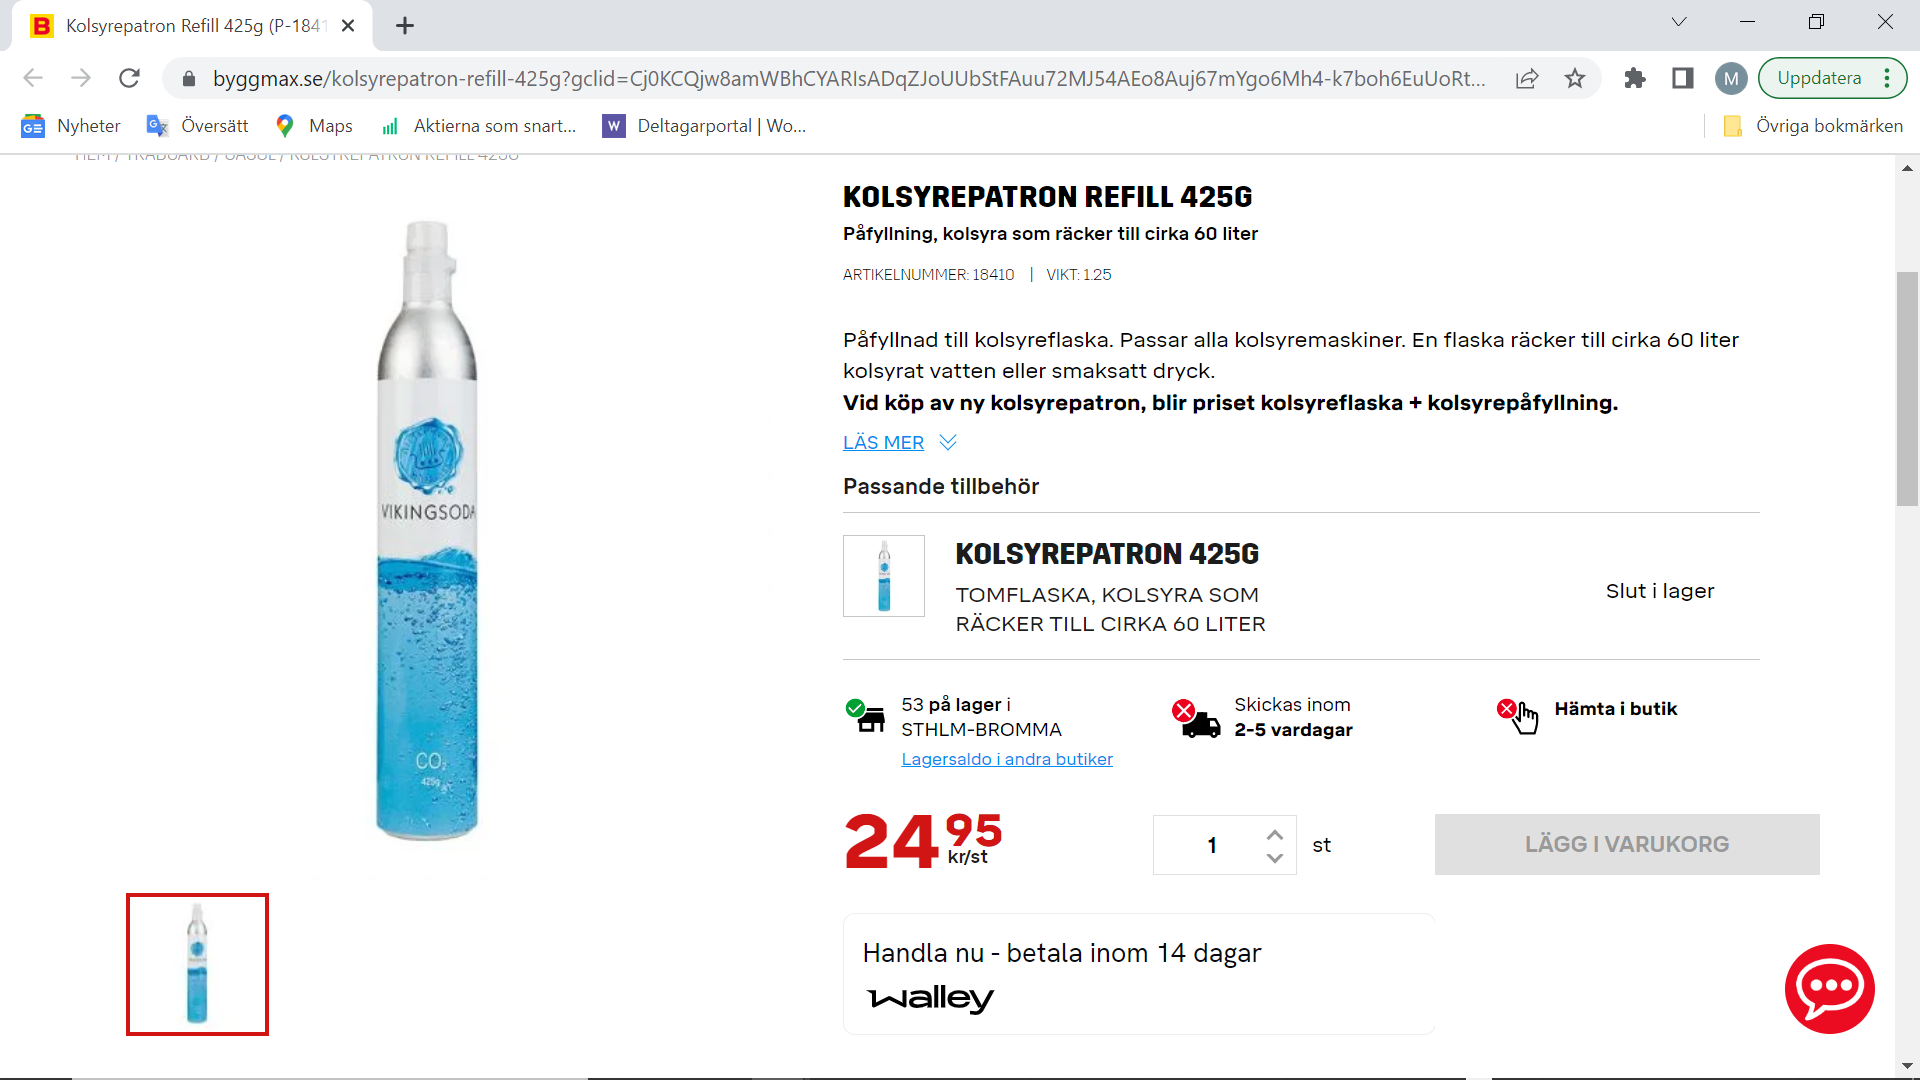Screen dimensions: 1920x1080
Task: Open the Uppdatera browser menu
Action: point(1832,78)
